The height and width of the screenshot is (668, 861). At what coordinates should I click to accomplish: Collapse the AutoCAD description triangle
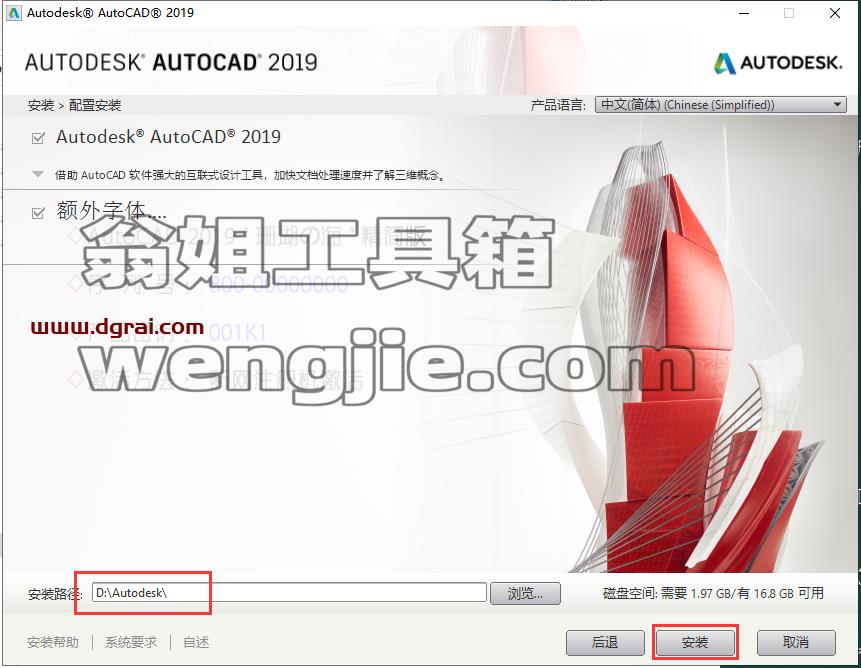[x=38, y=175]
